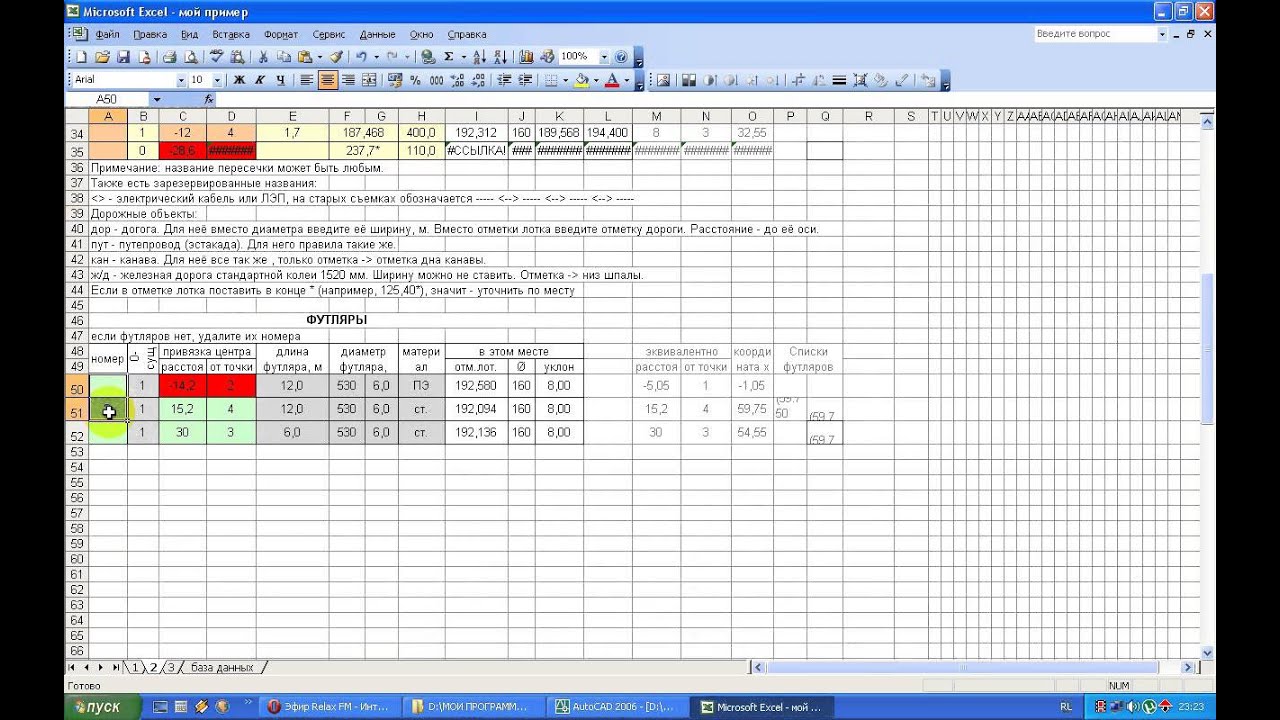Copy selection using the Copy icon
This screenshot has width=1280, height=720.
click(284, 57)
